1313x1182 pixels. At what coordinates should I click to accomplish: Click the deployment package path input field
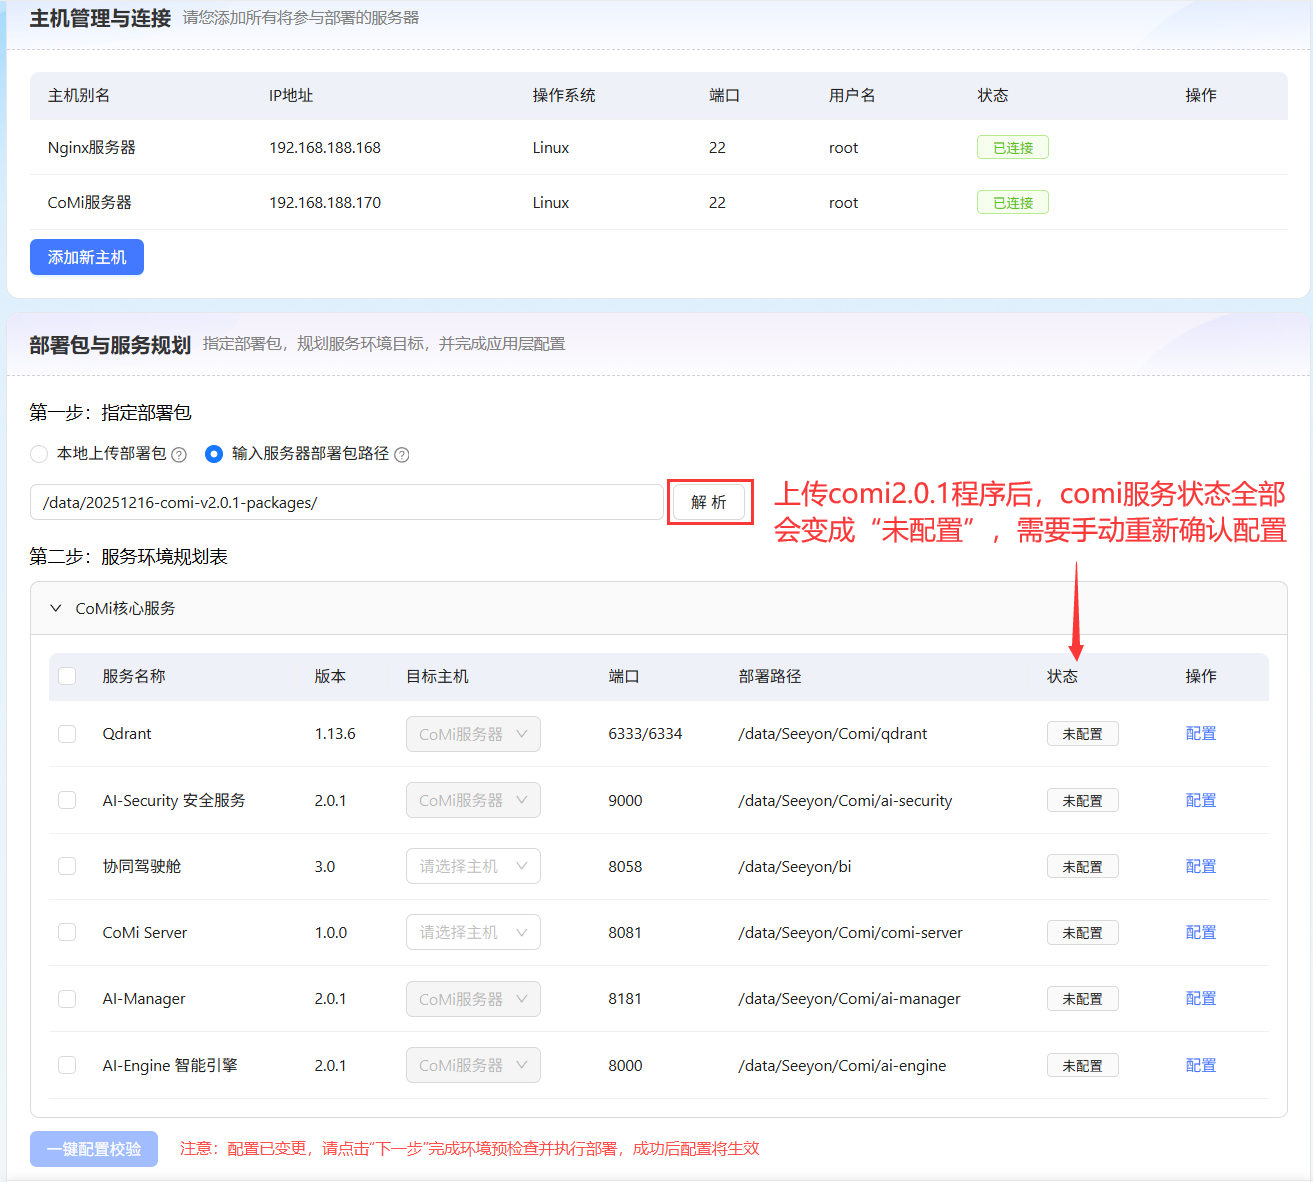coord(346,502)
